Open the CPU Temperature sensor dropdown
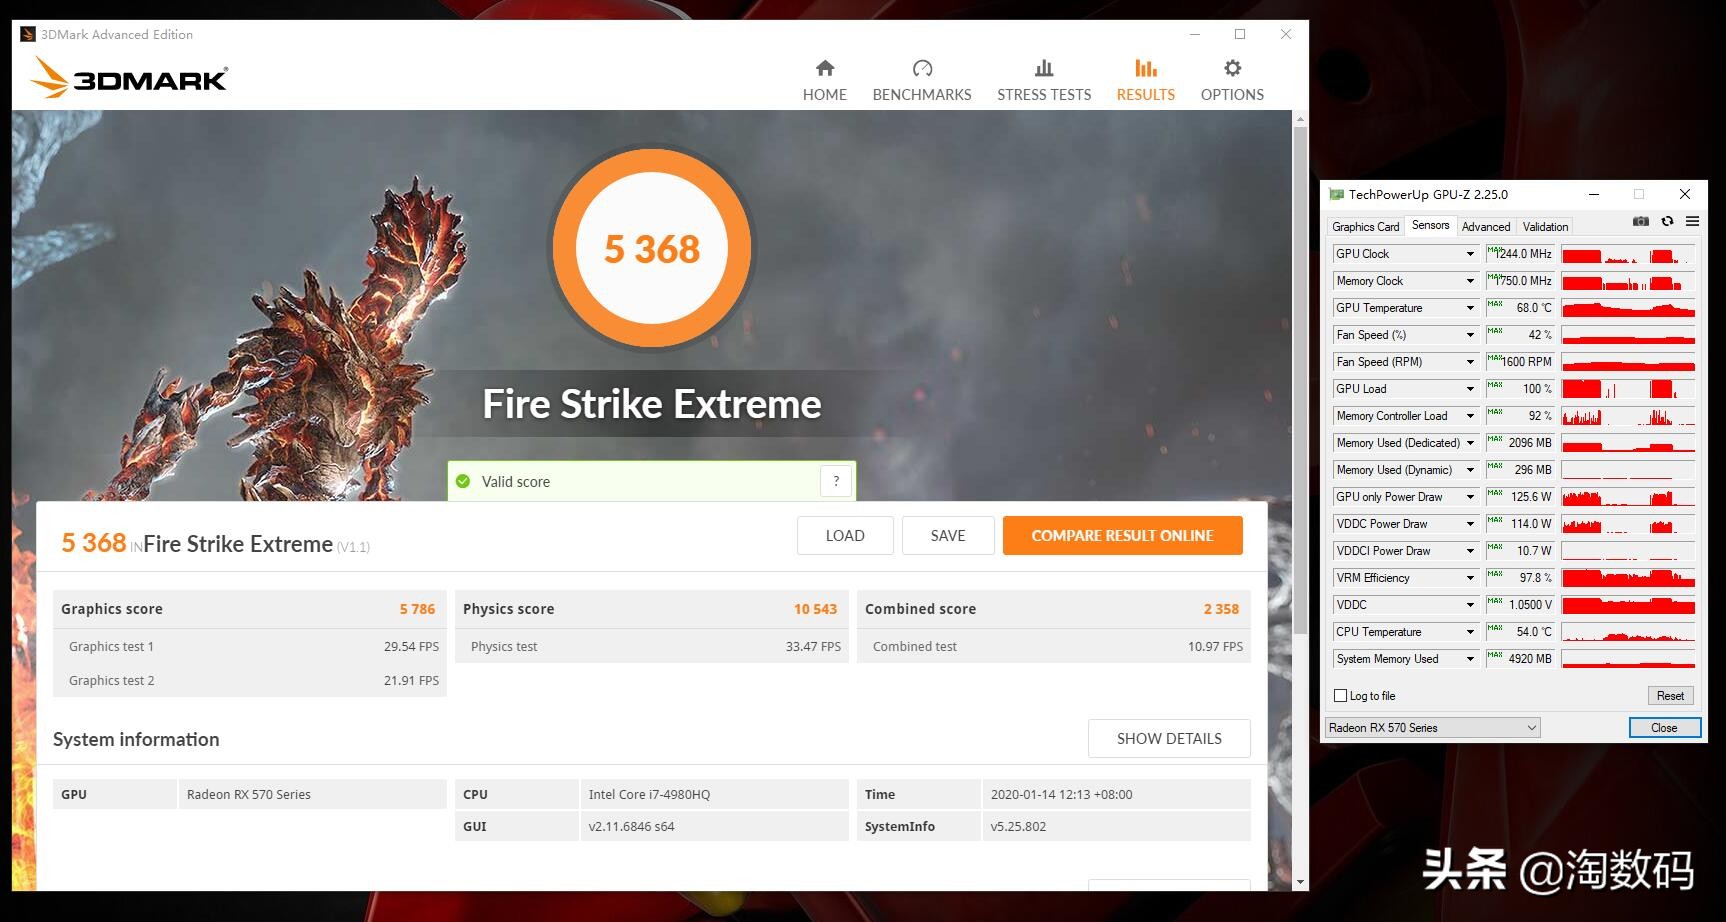Screen dimensions: 1726x922 pyautogui.click(x=1470, y=632)
